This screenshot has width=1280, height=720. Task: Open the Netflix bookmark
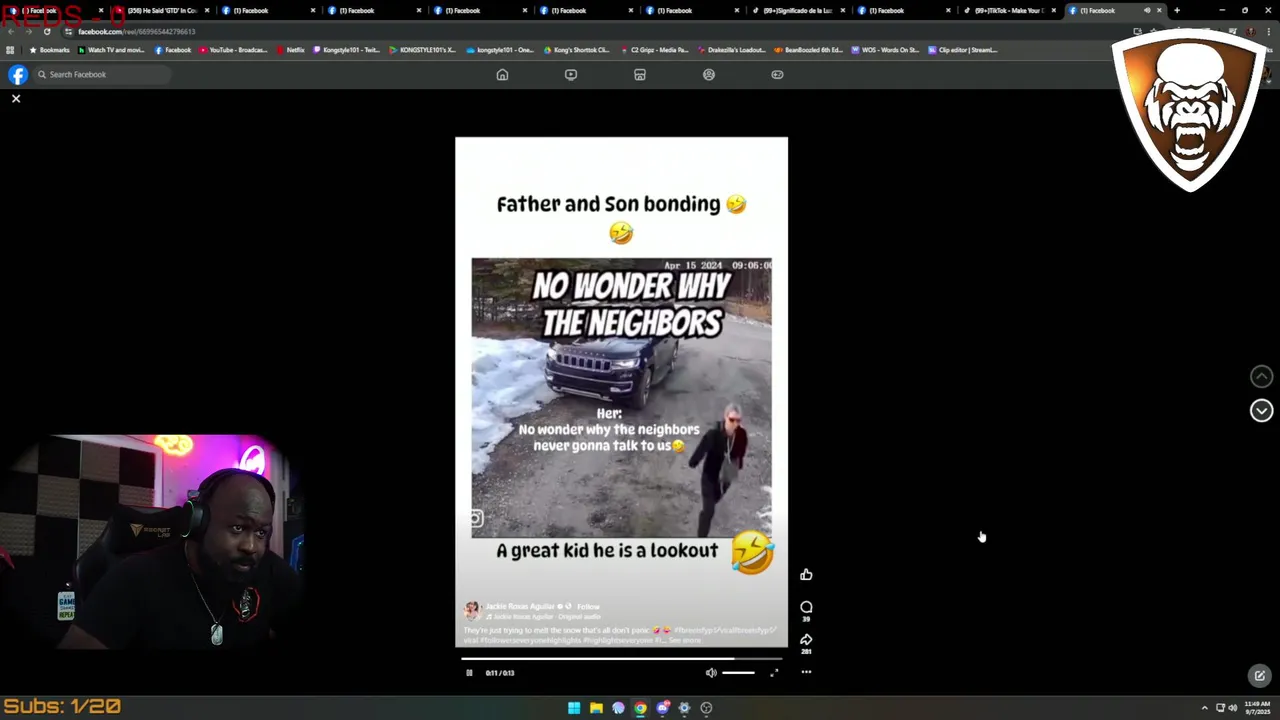(x=290, y=50)
